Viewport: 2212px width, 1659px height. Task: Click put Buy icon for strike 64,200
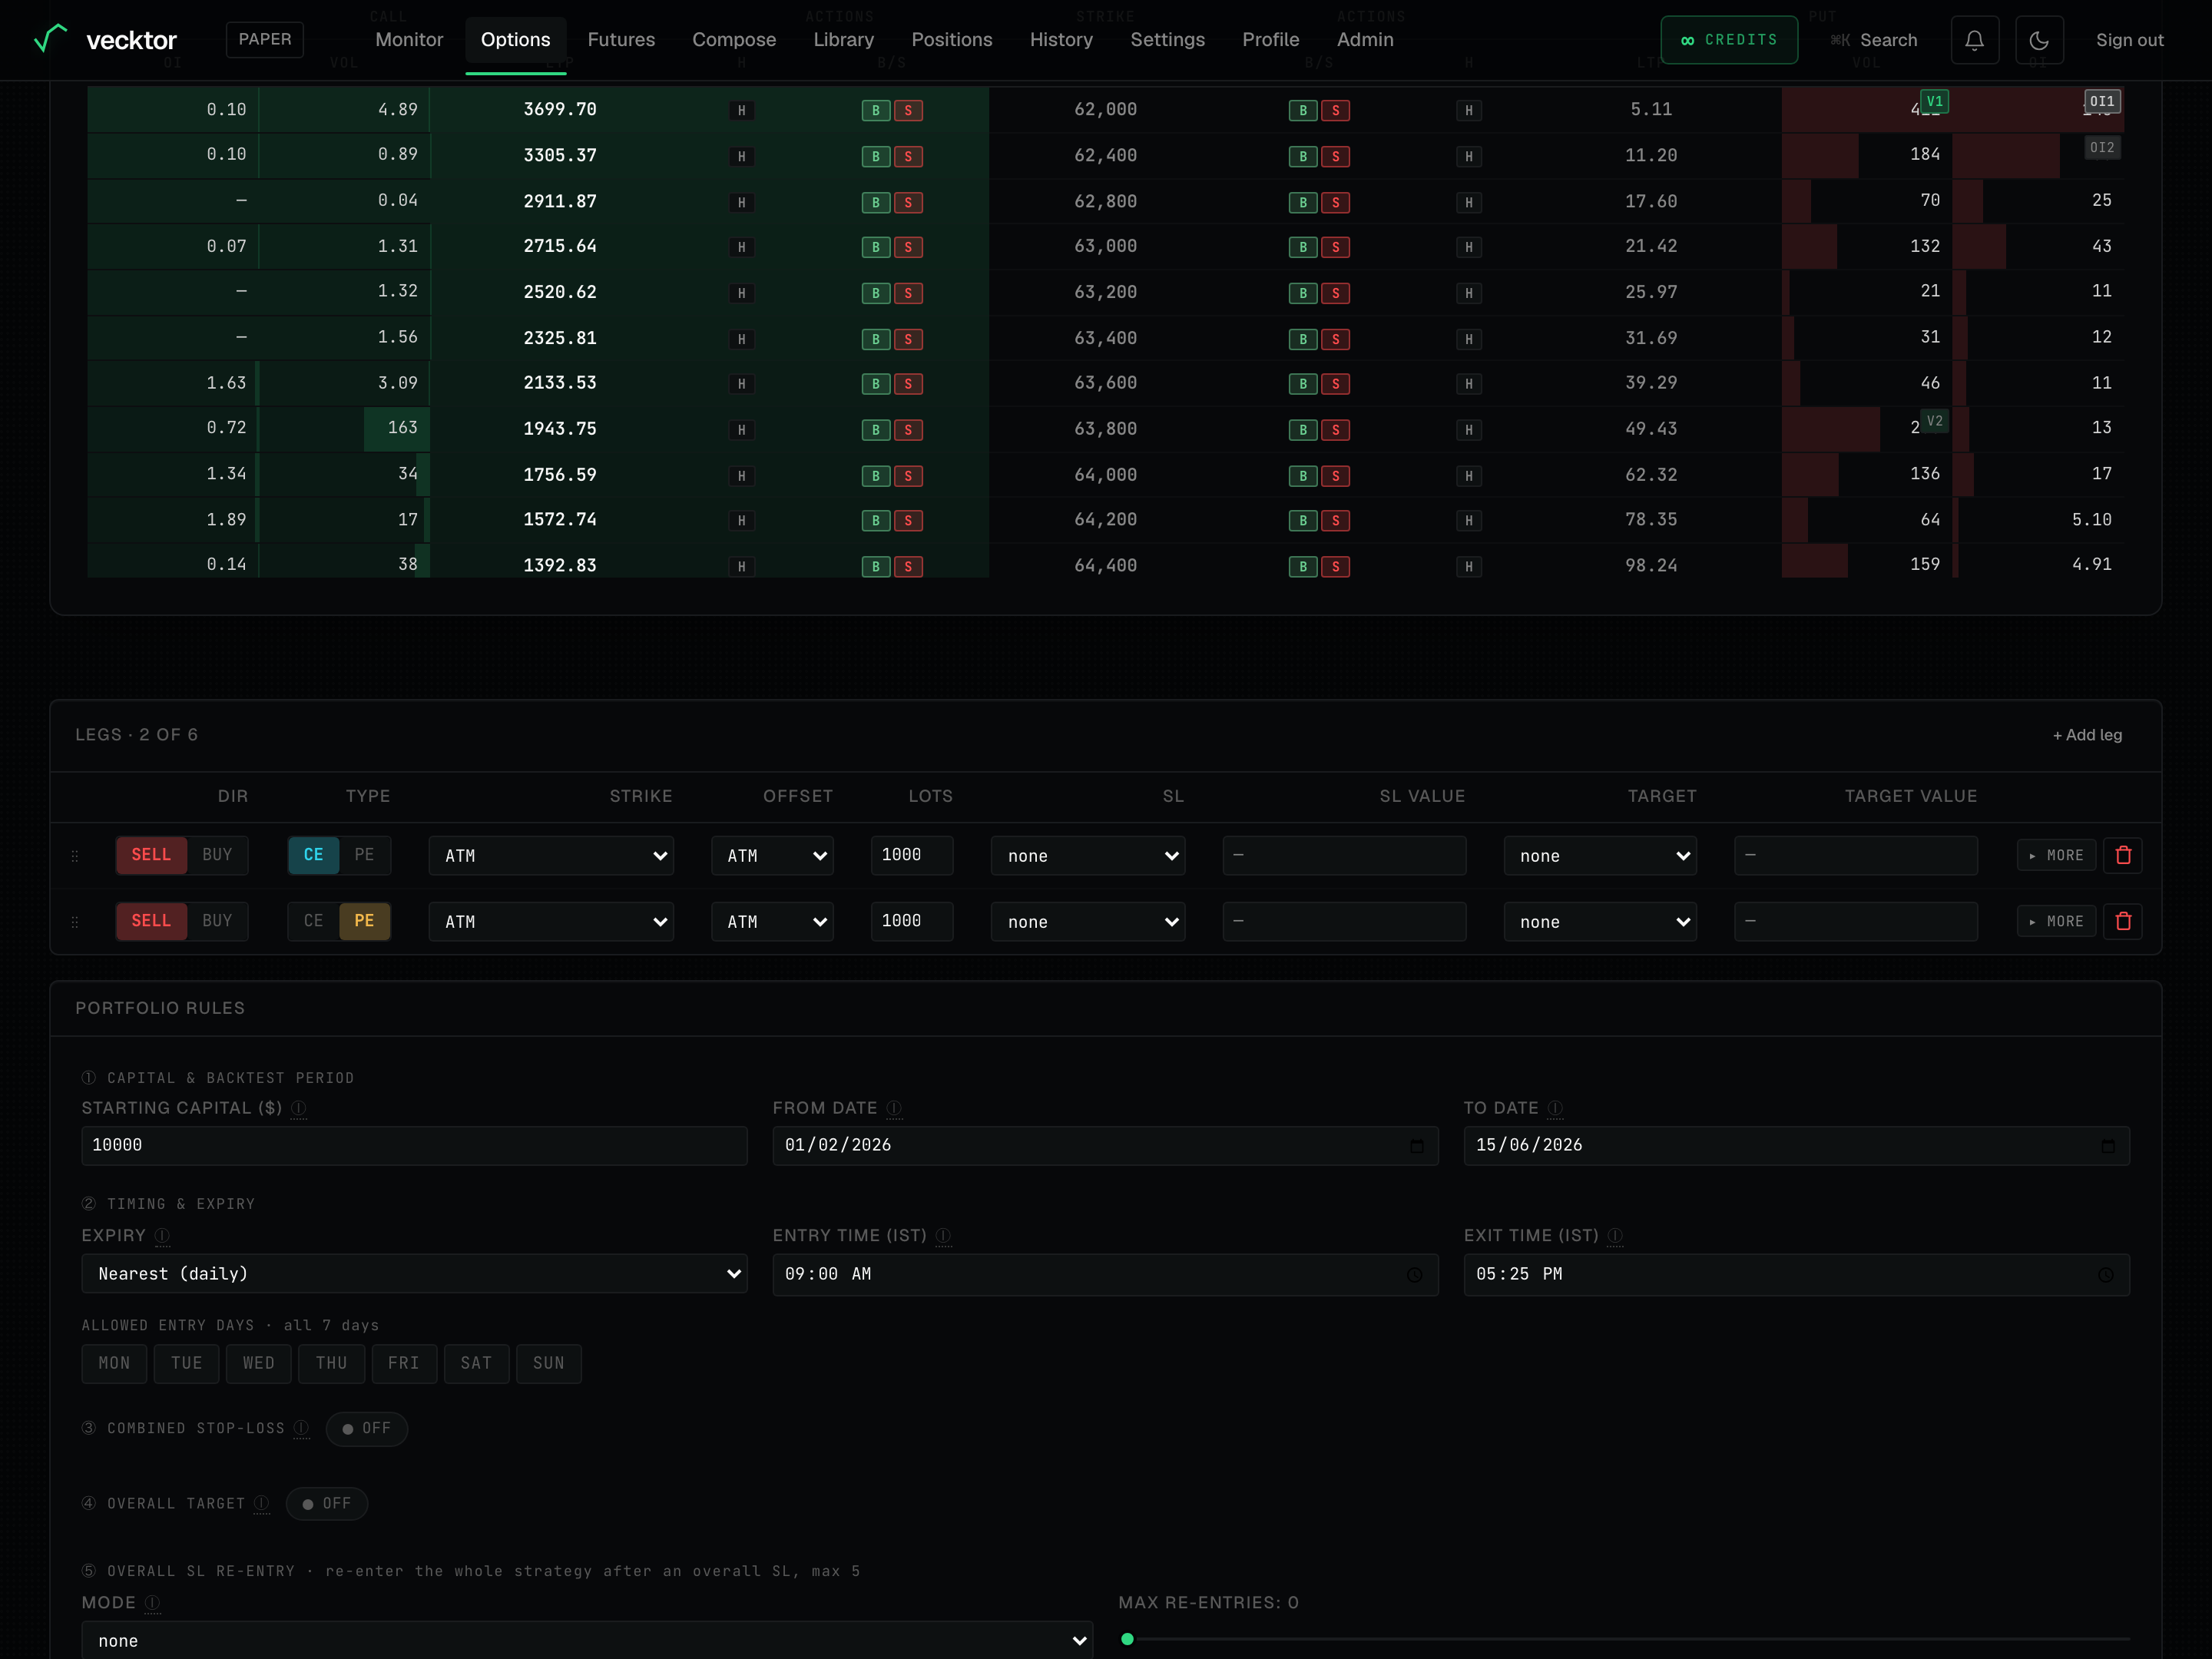[x=1303, y=520]
